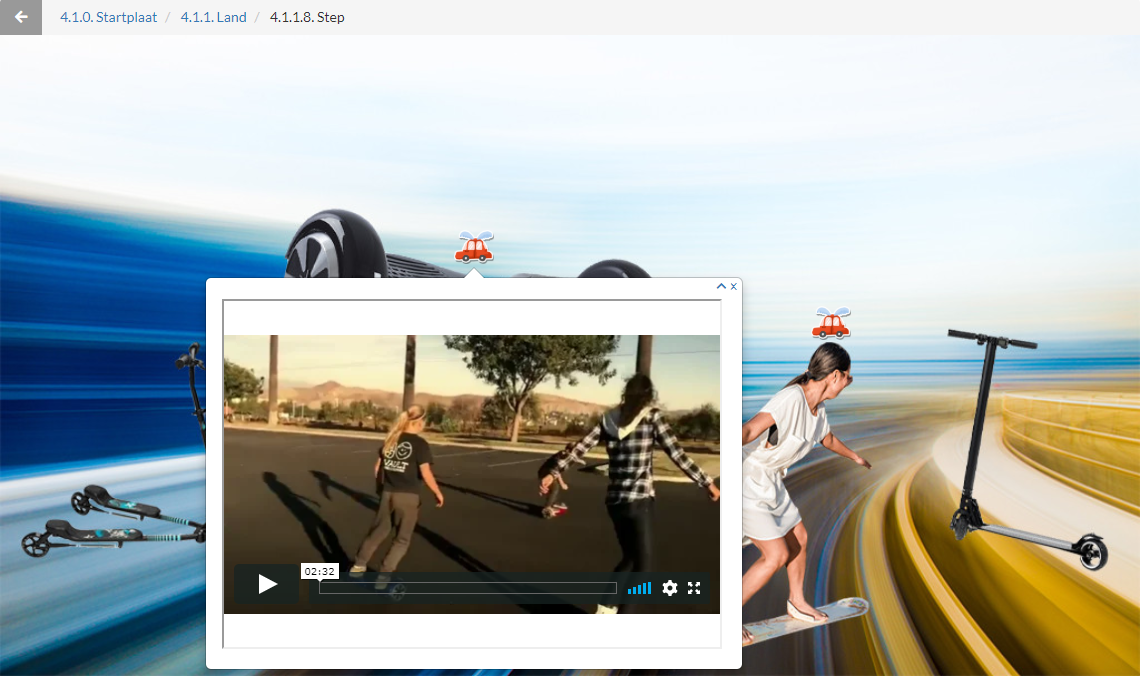Click the 4.1.1.8. Step breadcrumb text
The width and height of the screenshot is (1140, 676).
tap(307, 17)
